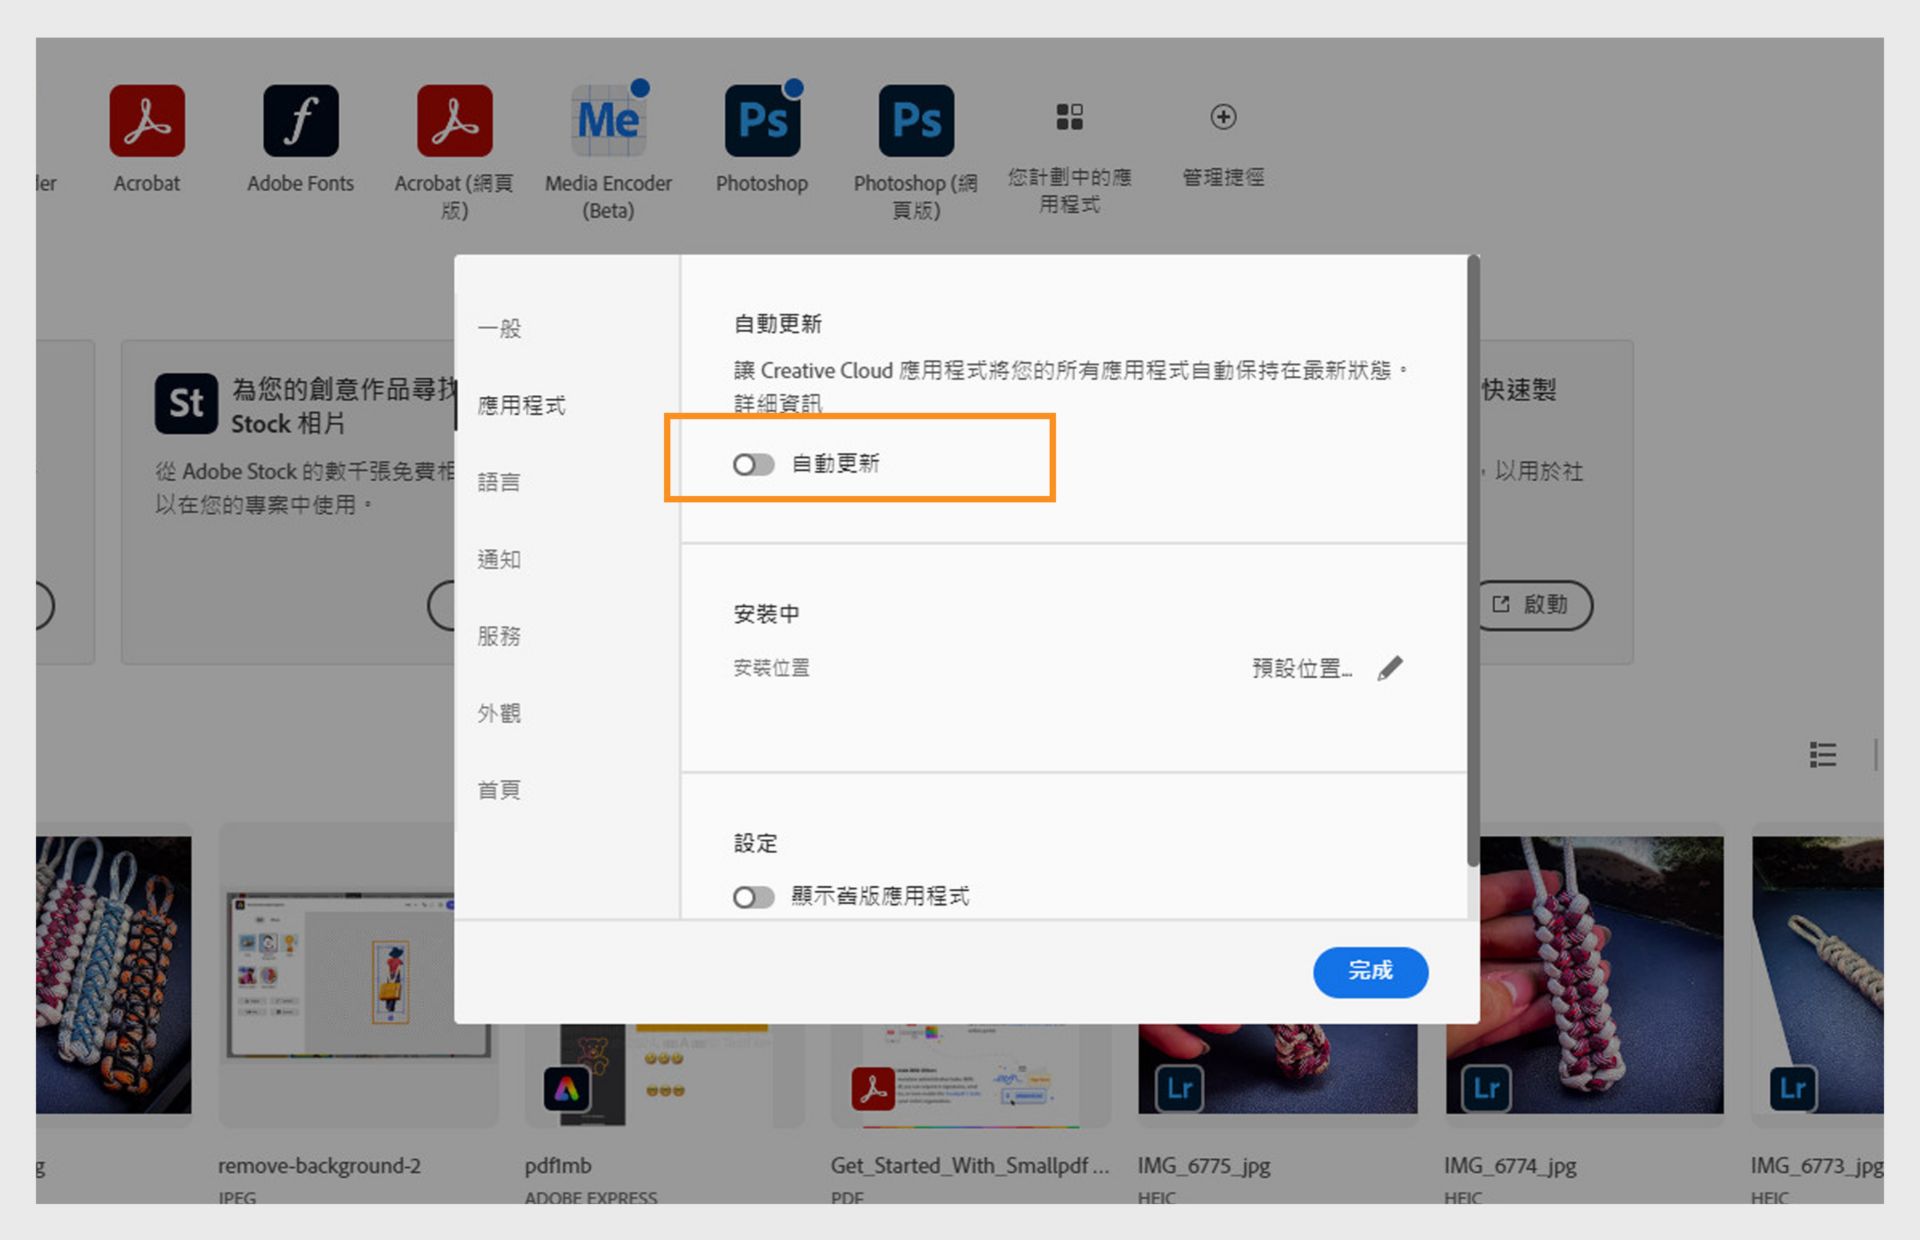1920x1240 pixels.
Task: Open Photoshop web version icon
Action: (x=915, y=121)
